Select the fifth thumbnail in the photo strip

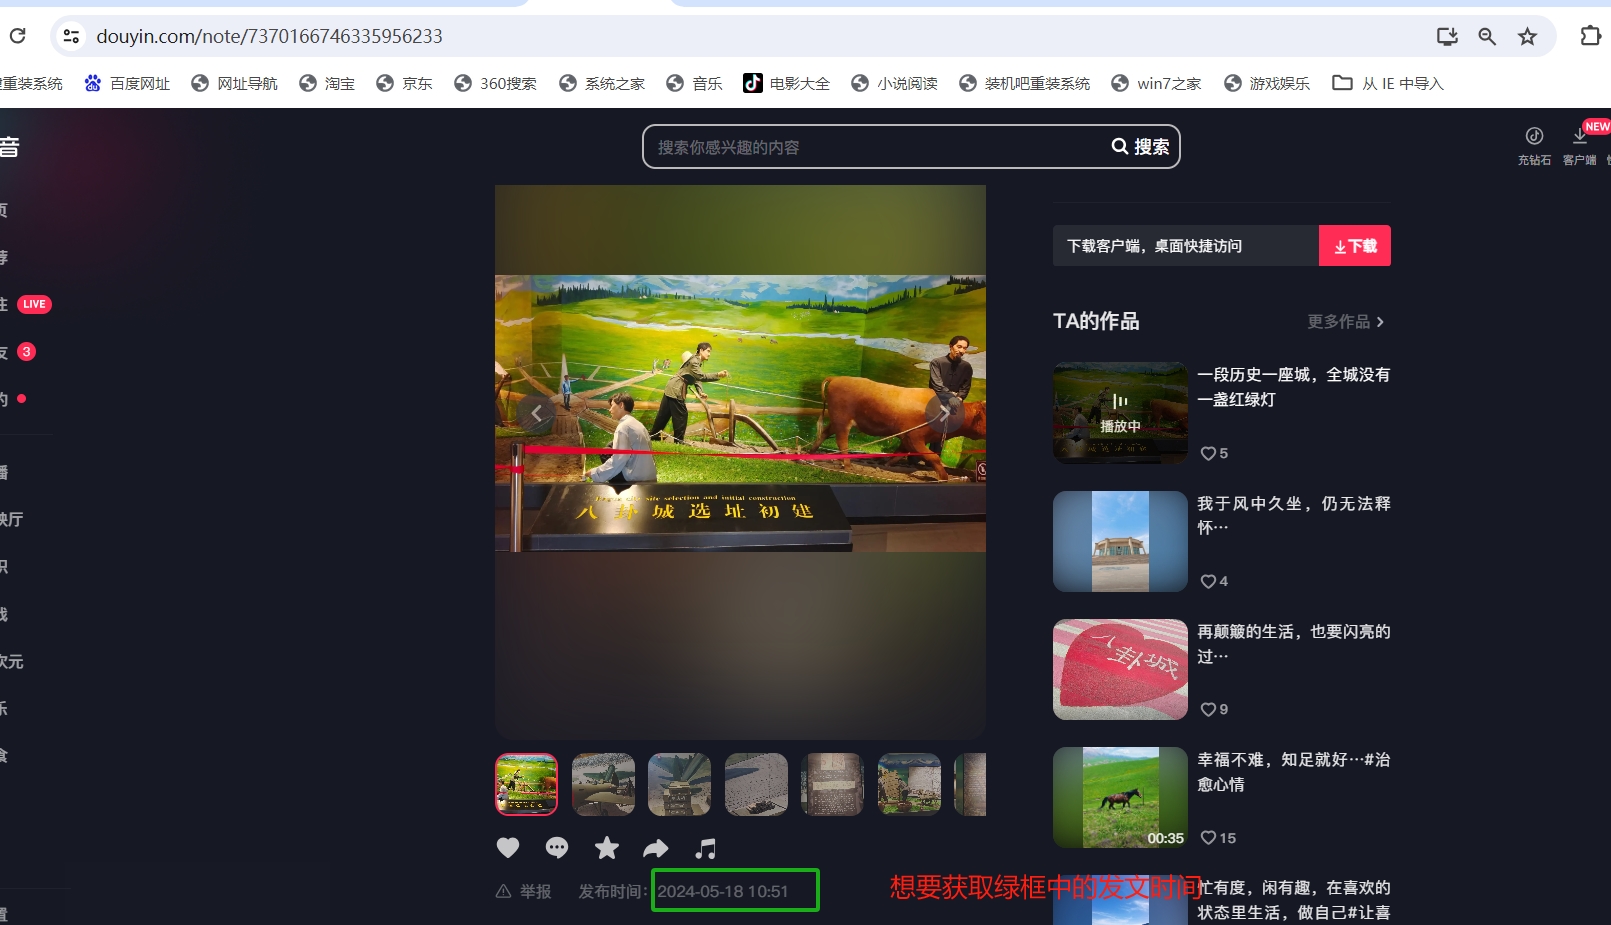coord(832,784)
